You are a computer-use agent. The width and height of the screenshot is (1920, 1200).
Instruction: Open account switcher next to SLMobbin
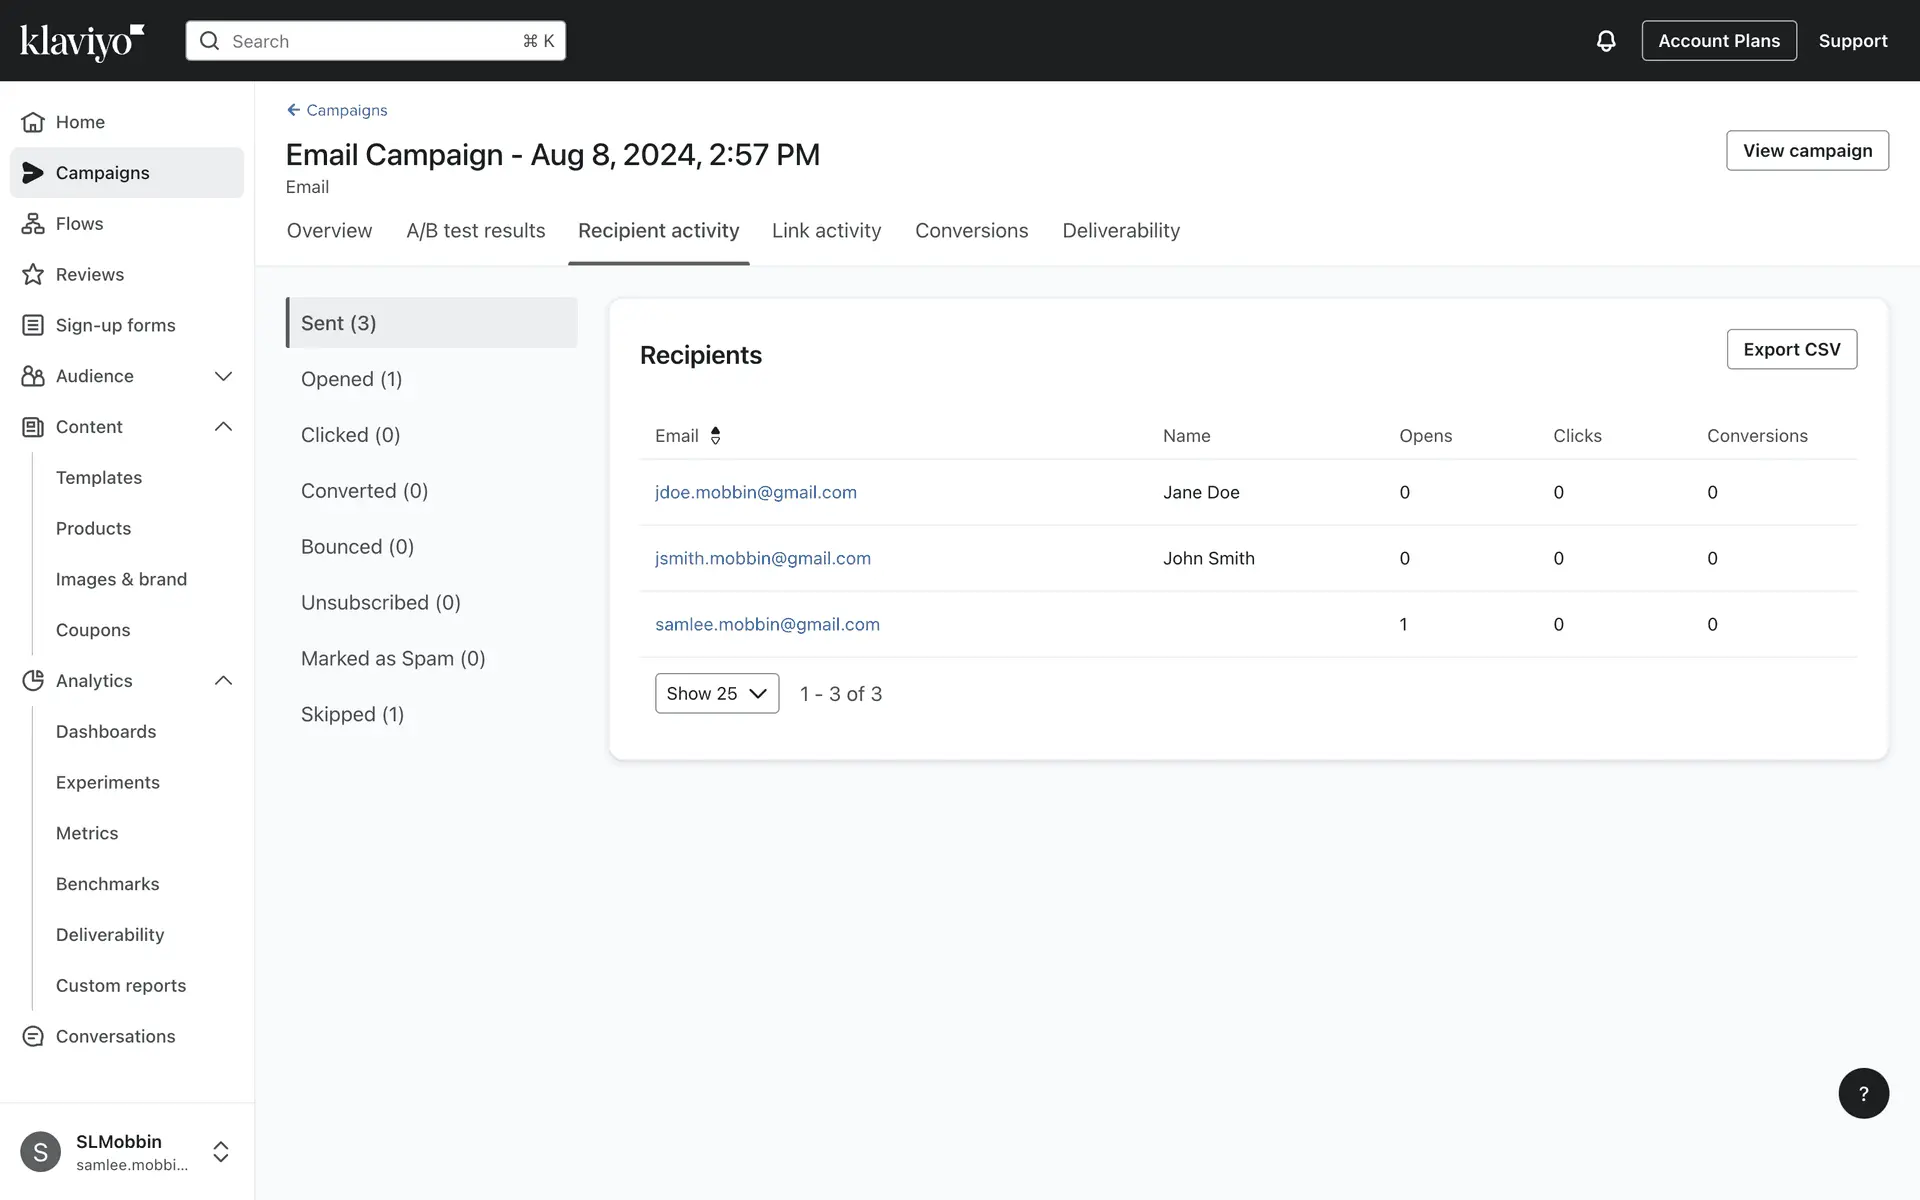tap(221, 1152)
